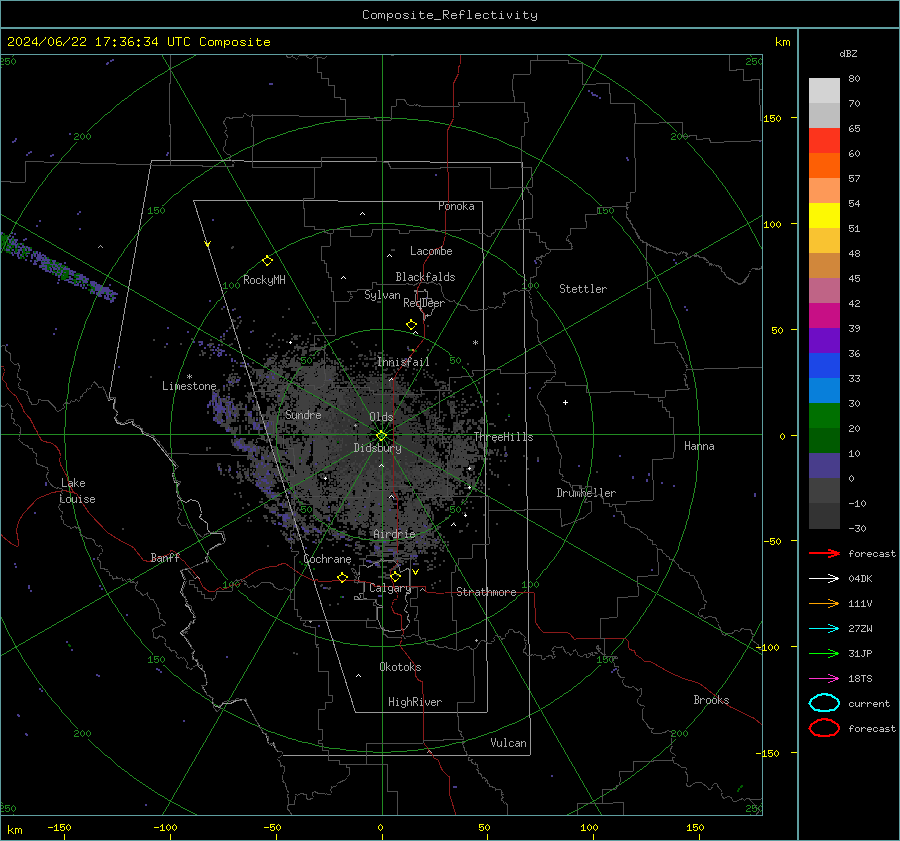This screenshot has height=841, width=900.
Task: Click the RockyMH station label
Action: point(264,280)
